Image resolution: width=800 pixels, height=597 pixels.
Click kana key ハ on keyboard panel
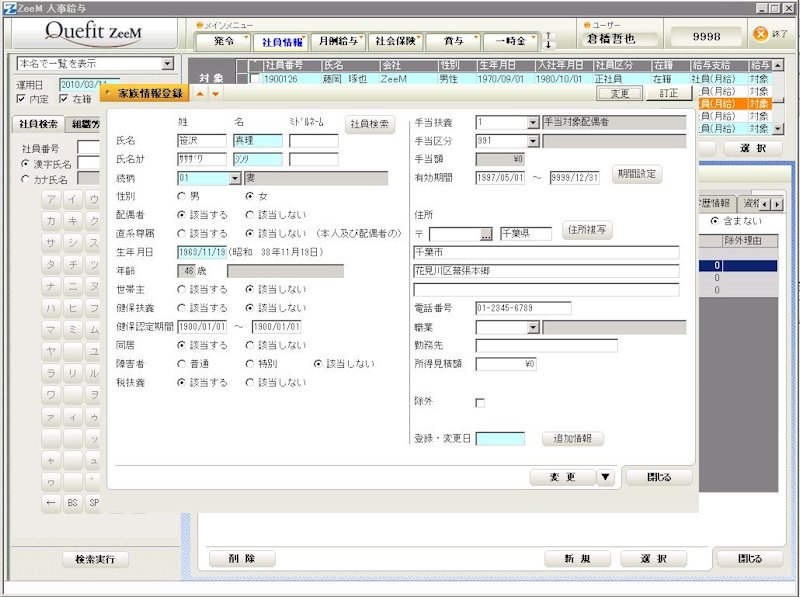[51, 308]
